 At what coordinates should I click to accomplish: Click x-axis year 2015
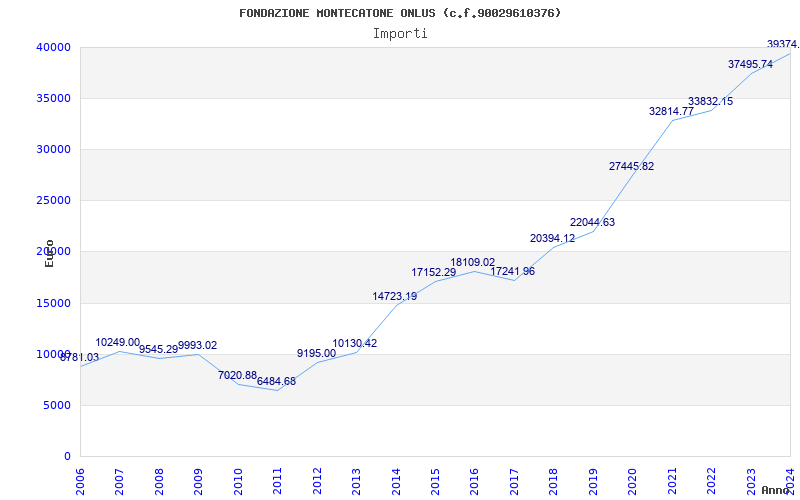point(435,481)
